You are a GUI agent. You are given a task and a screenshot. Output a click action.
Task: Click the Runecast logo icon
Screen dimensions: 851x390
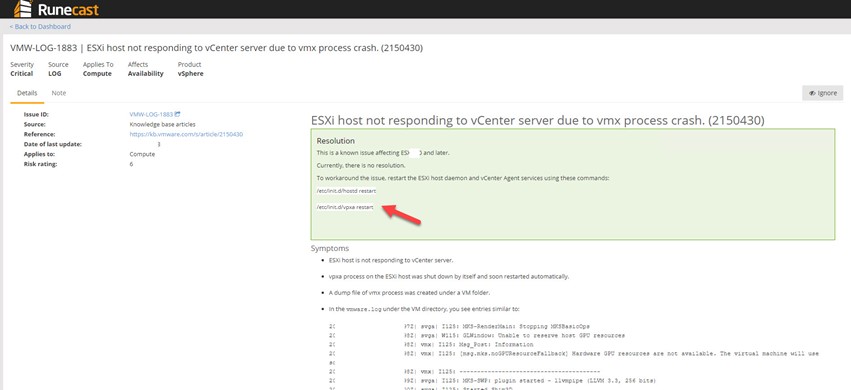click(23, 9)
